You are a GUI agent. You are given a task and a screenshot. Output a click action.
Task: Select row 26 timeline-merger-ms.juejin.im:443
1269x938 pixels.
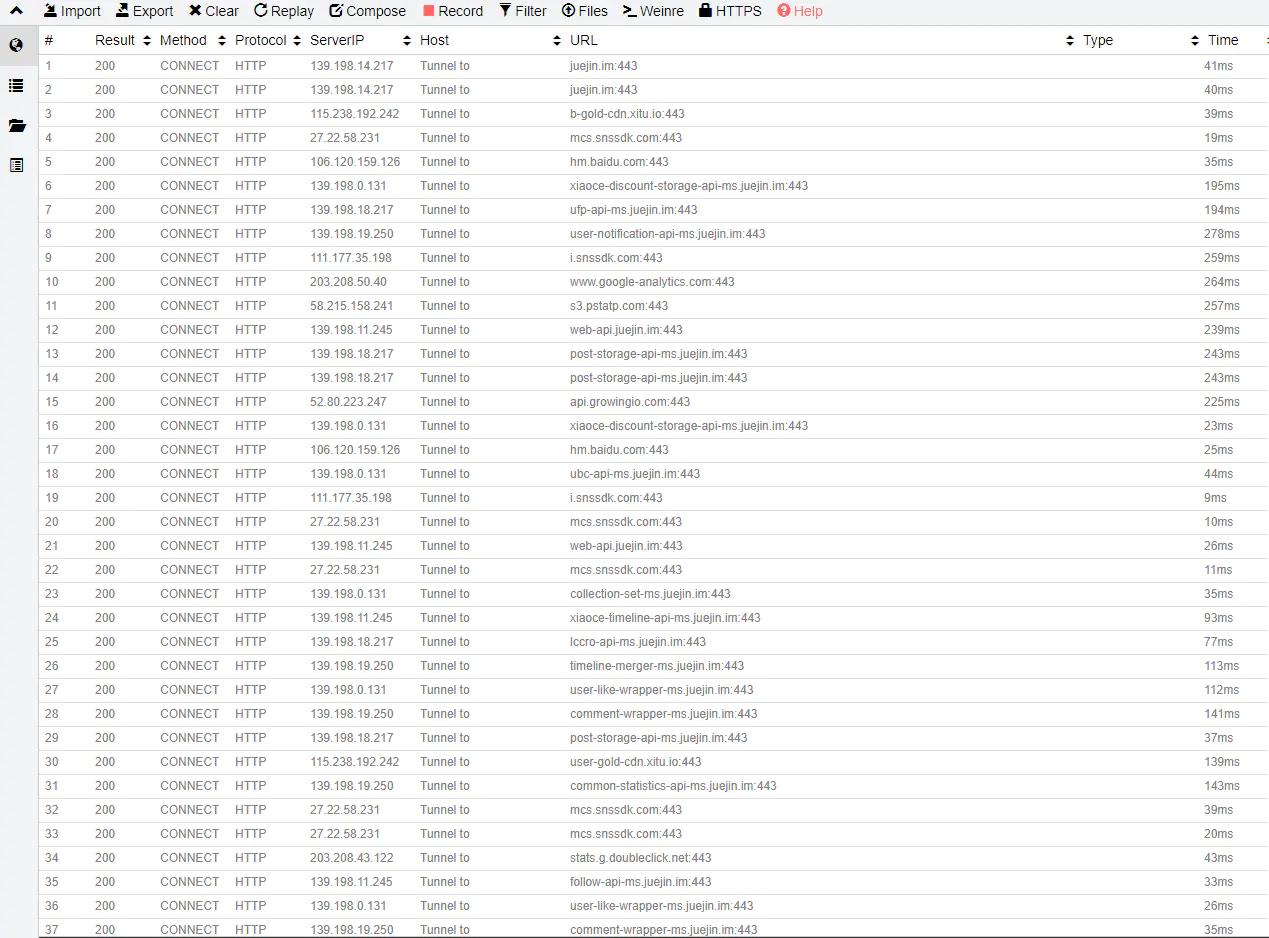(x=653, y=666)
